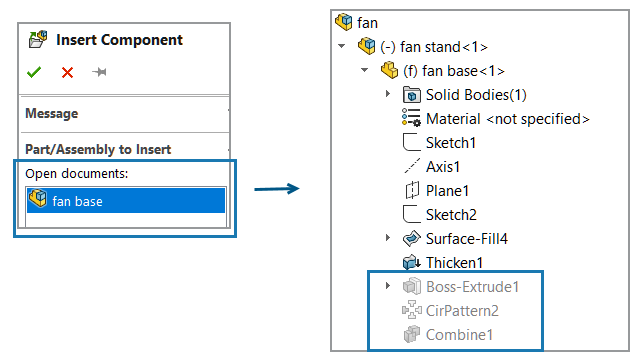Toggle the pushpin keep-visible icon

[99, 72]
